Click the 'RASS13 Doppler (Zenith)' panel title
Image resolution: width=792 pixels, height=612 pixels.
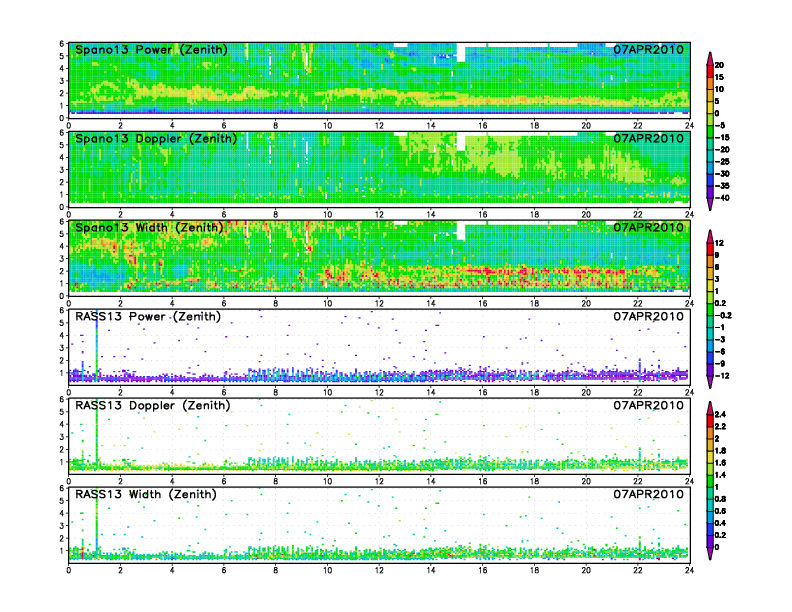click(x=153, y=405)
